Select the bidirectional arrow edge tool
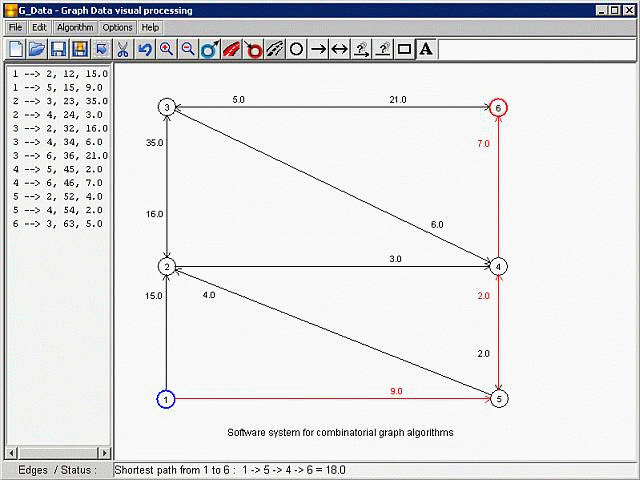Image resolution: width=640 pixels, height=480 pixels. point(340,49)
